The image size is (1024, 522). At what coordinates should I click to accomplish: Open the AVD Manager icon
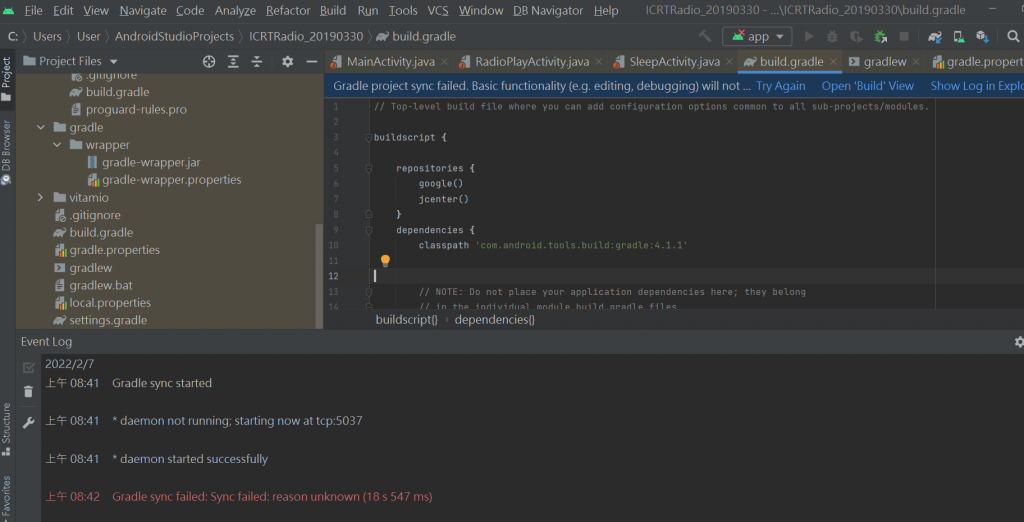pos(959,37)
